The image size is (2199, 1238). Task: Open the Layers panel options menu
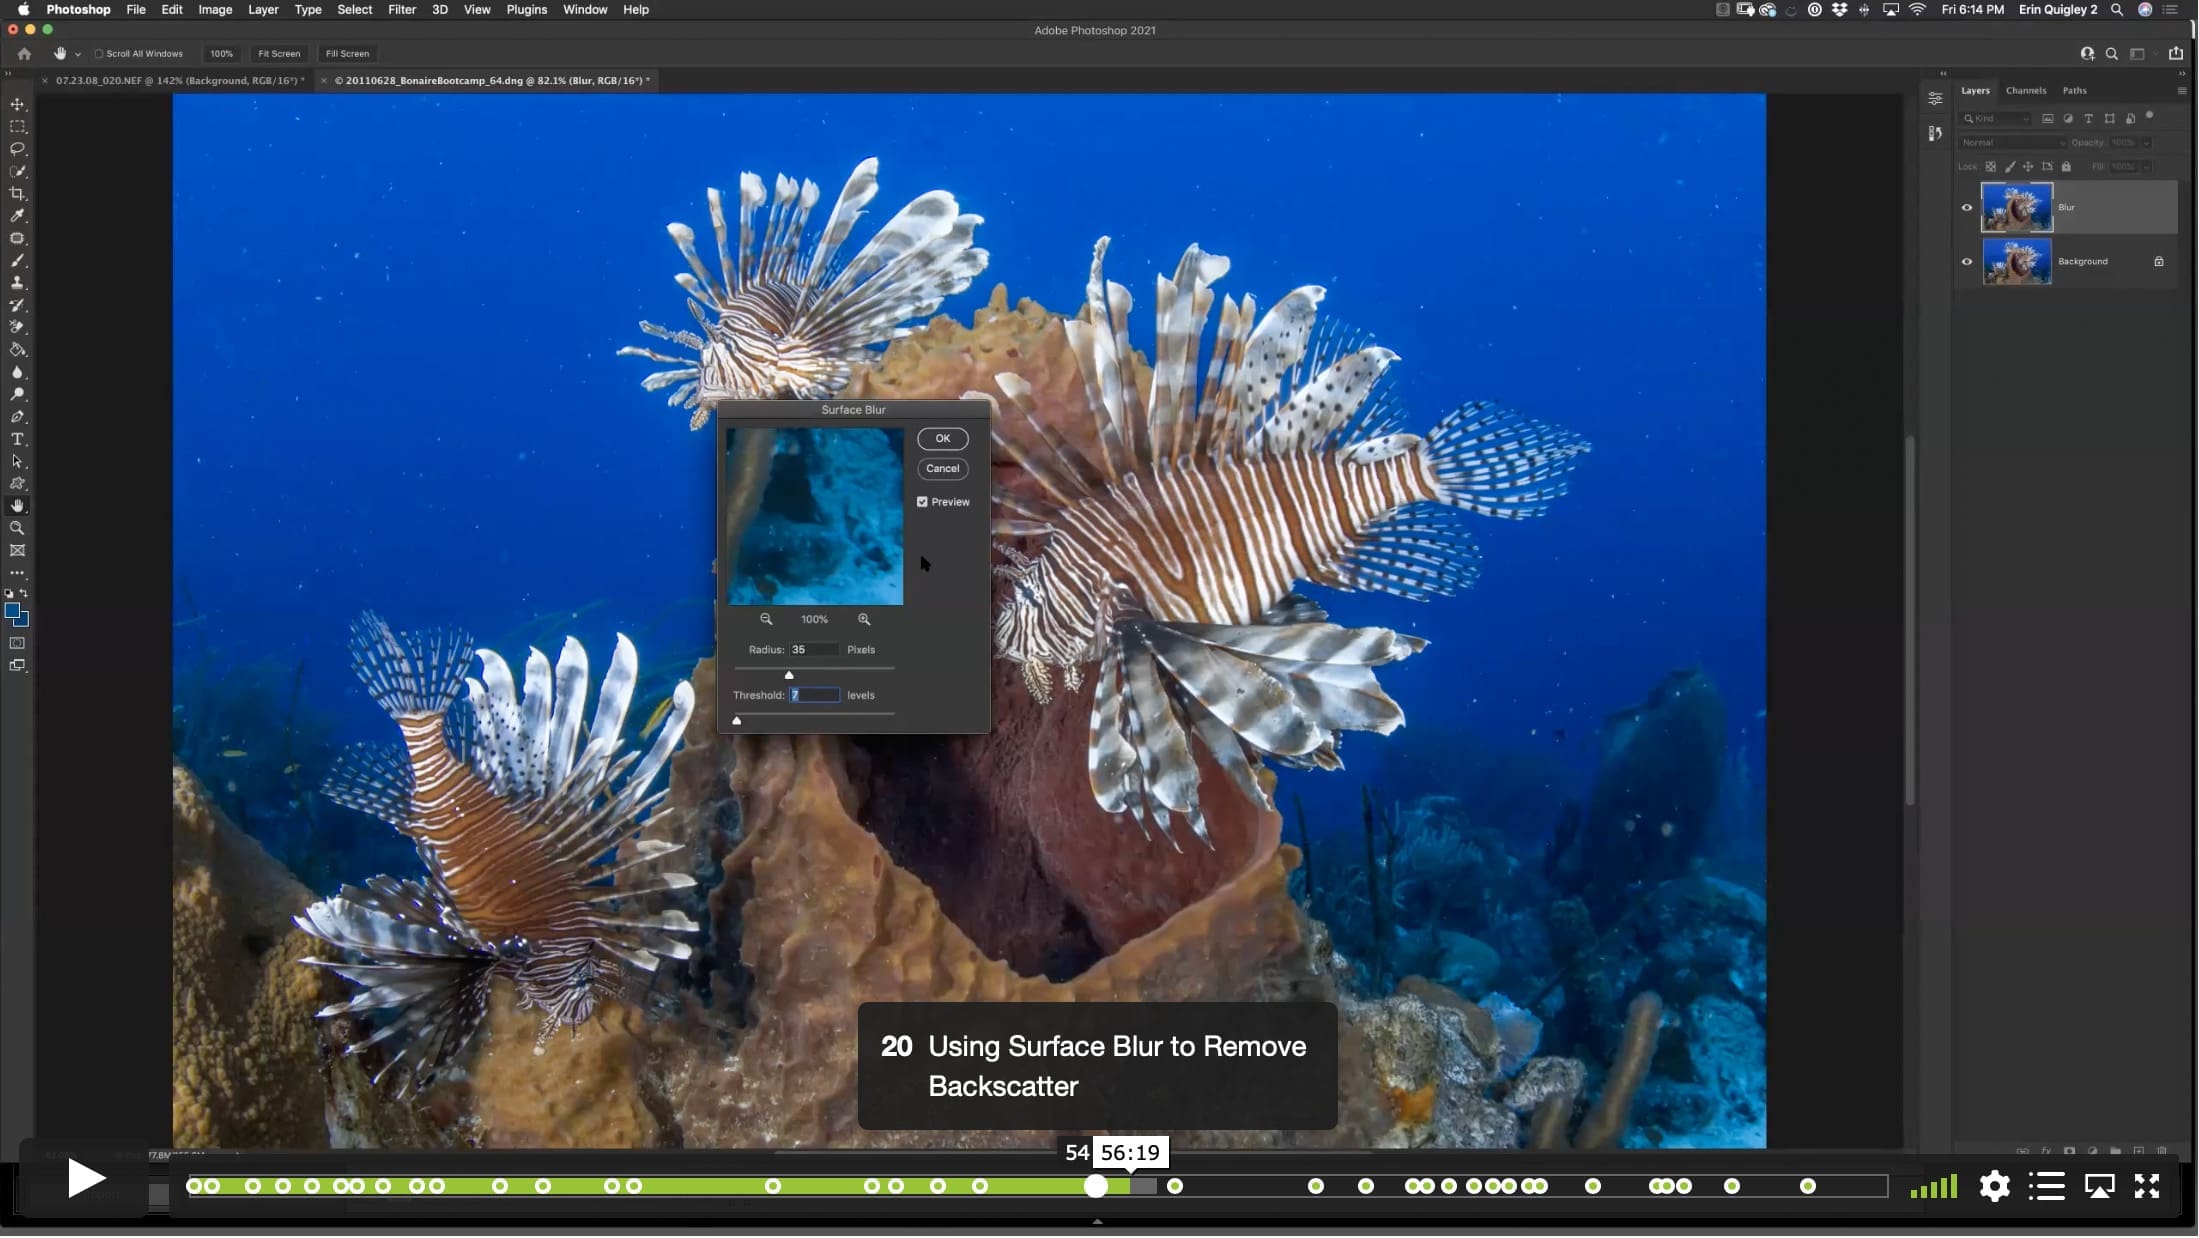[x=2182, y=91]
